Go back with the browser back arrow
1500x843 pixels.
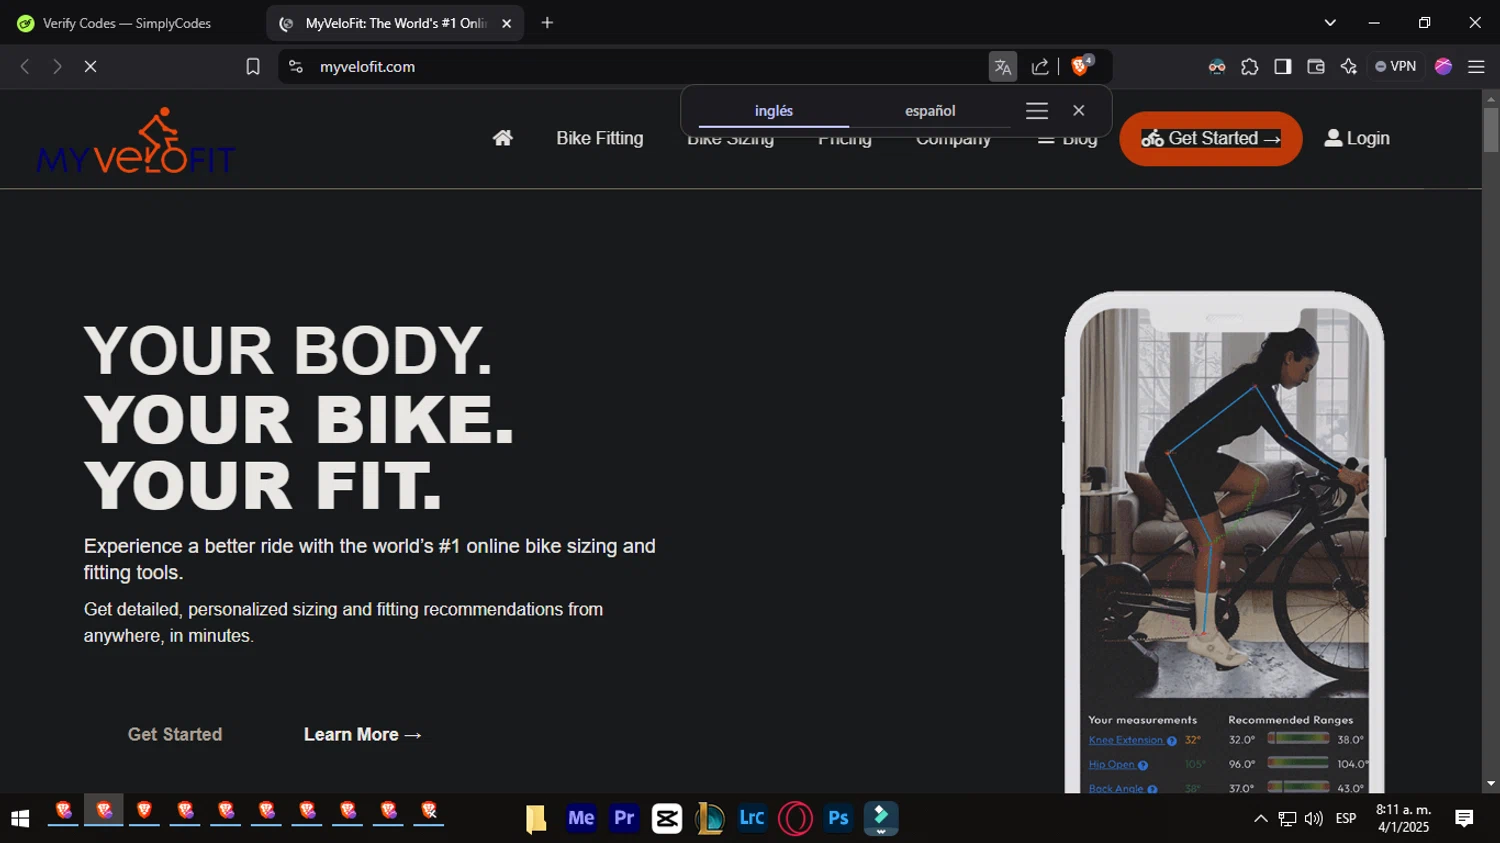coord(25,67)
